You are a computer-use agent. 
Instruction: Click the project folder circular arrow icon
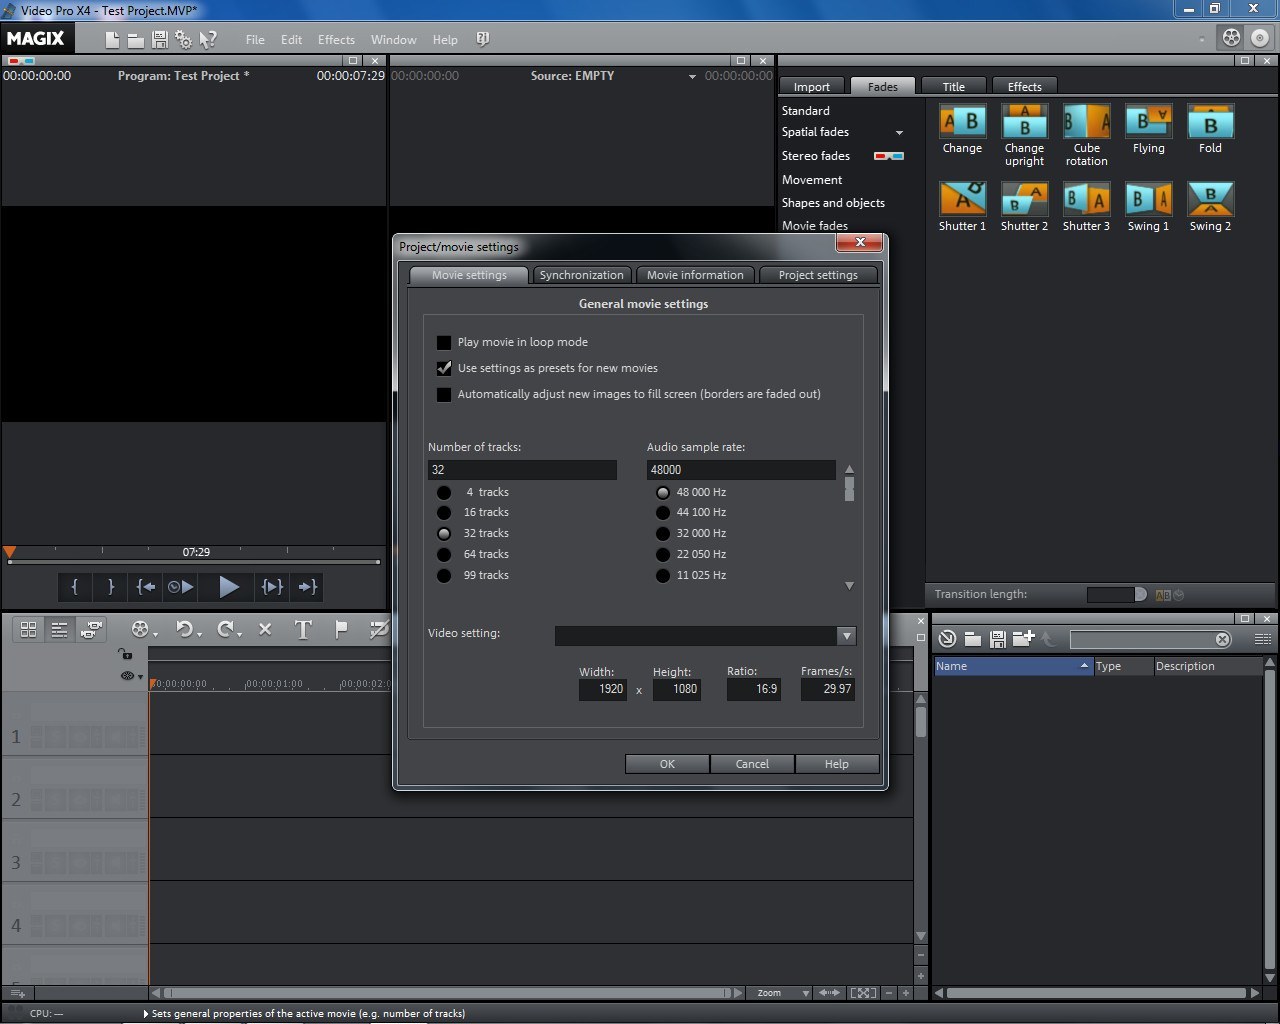tap(947, 639)
